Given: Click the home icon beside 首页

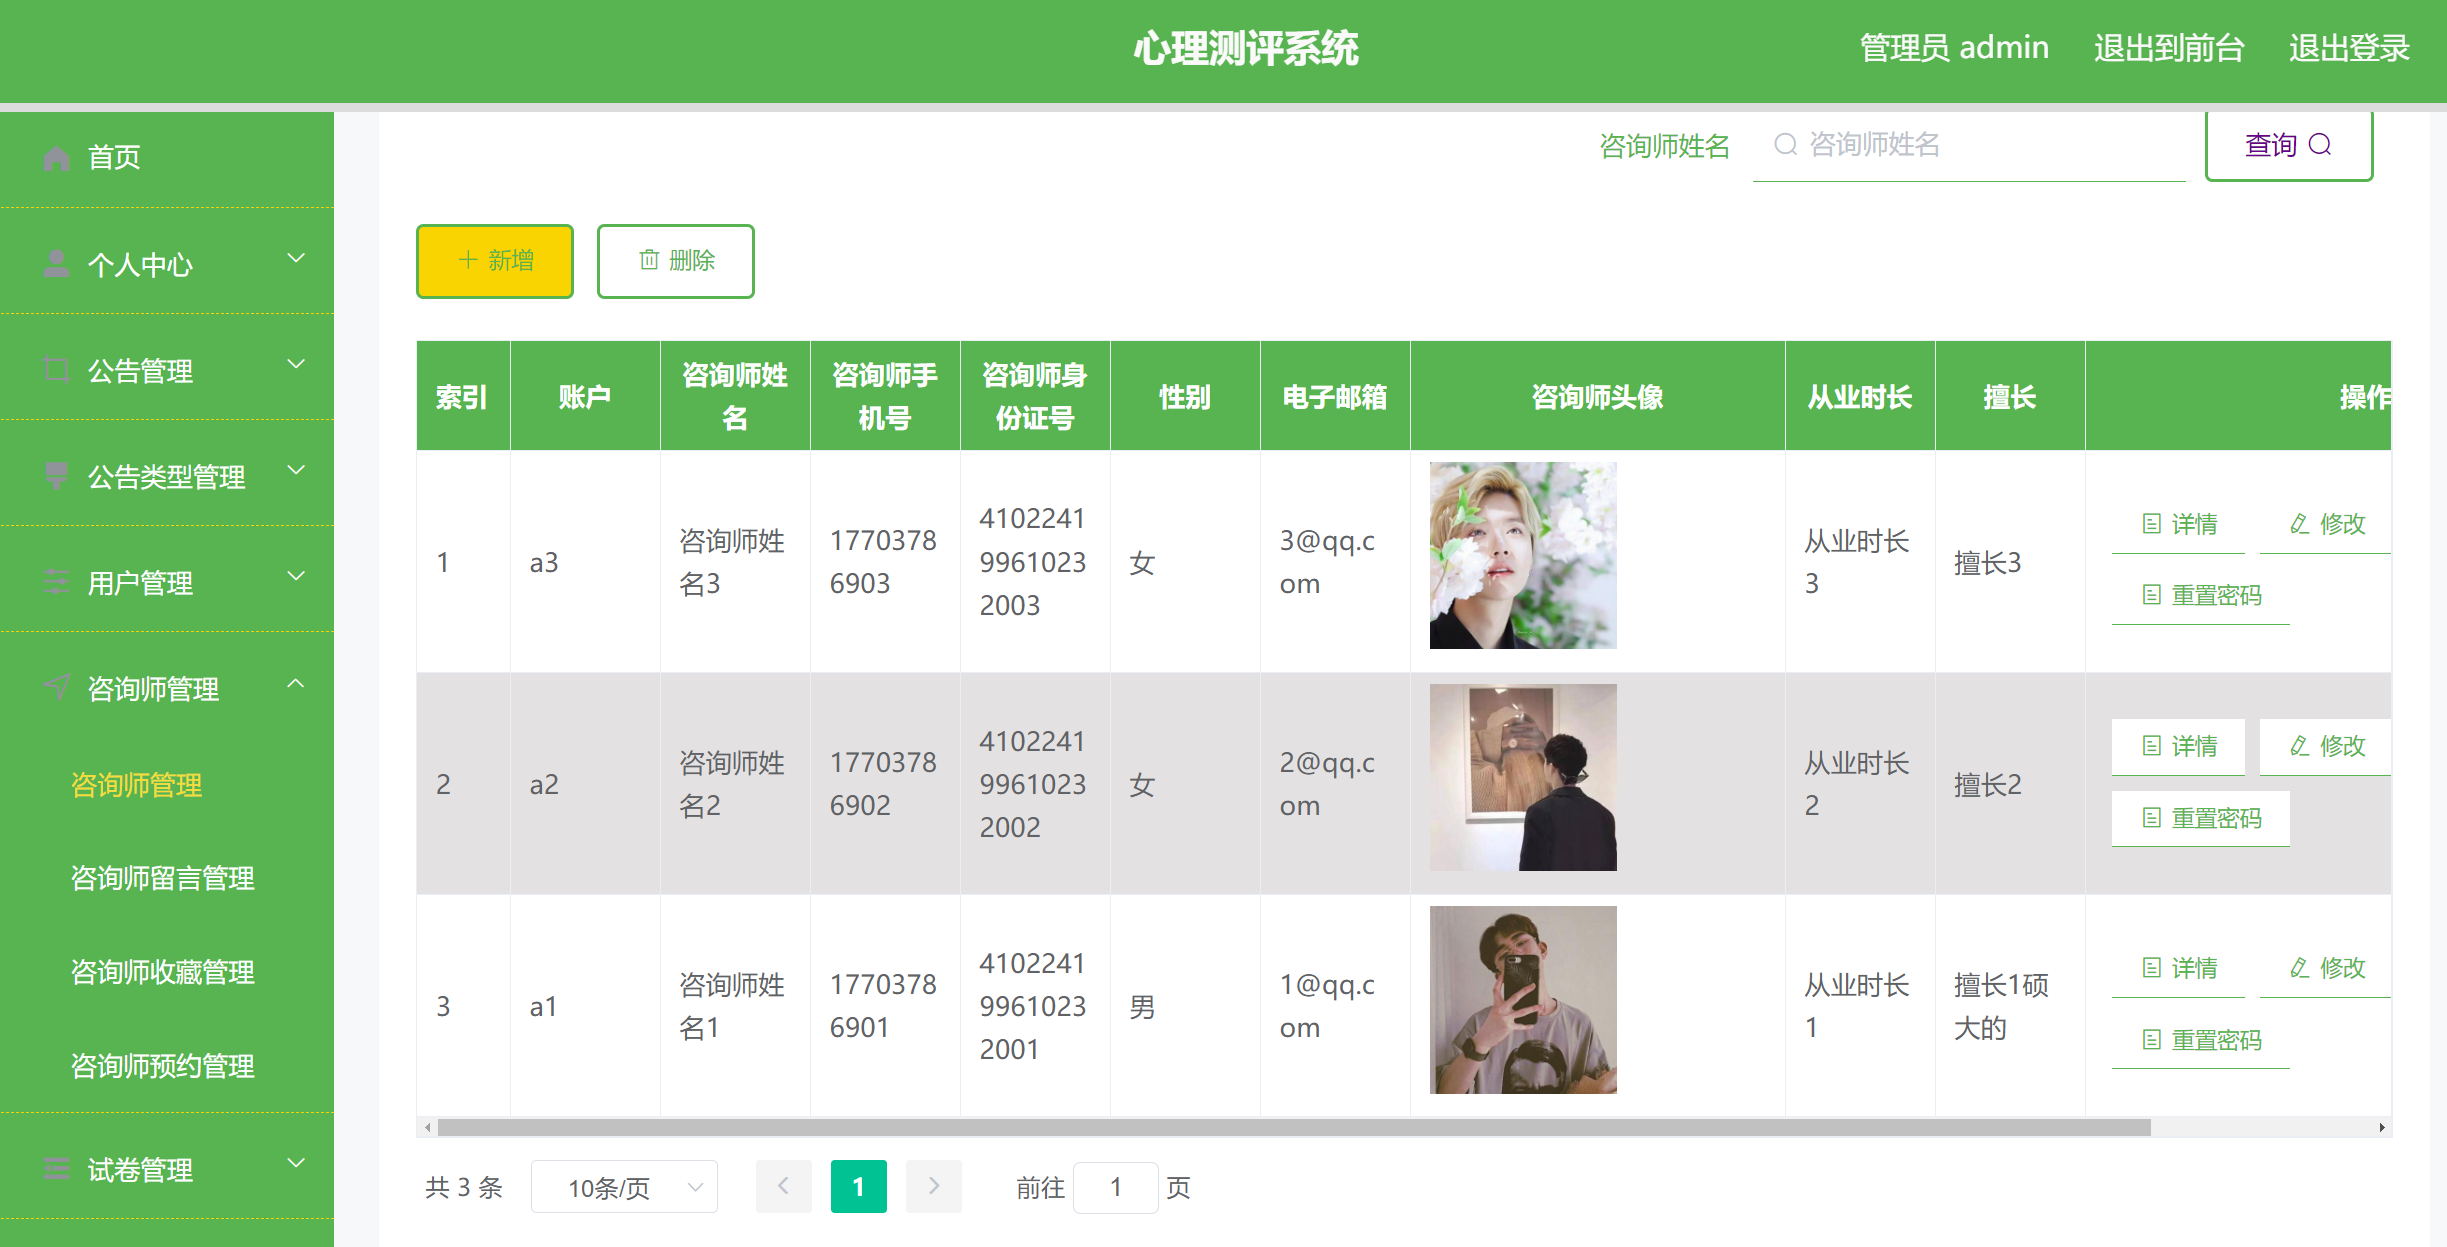Looking at the screenshot, I should click(55, 157).
